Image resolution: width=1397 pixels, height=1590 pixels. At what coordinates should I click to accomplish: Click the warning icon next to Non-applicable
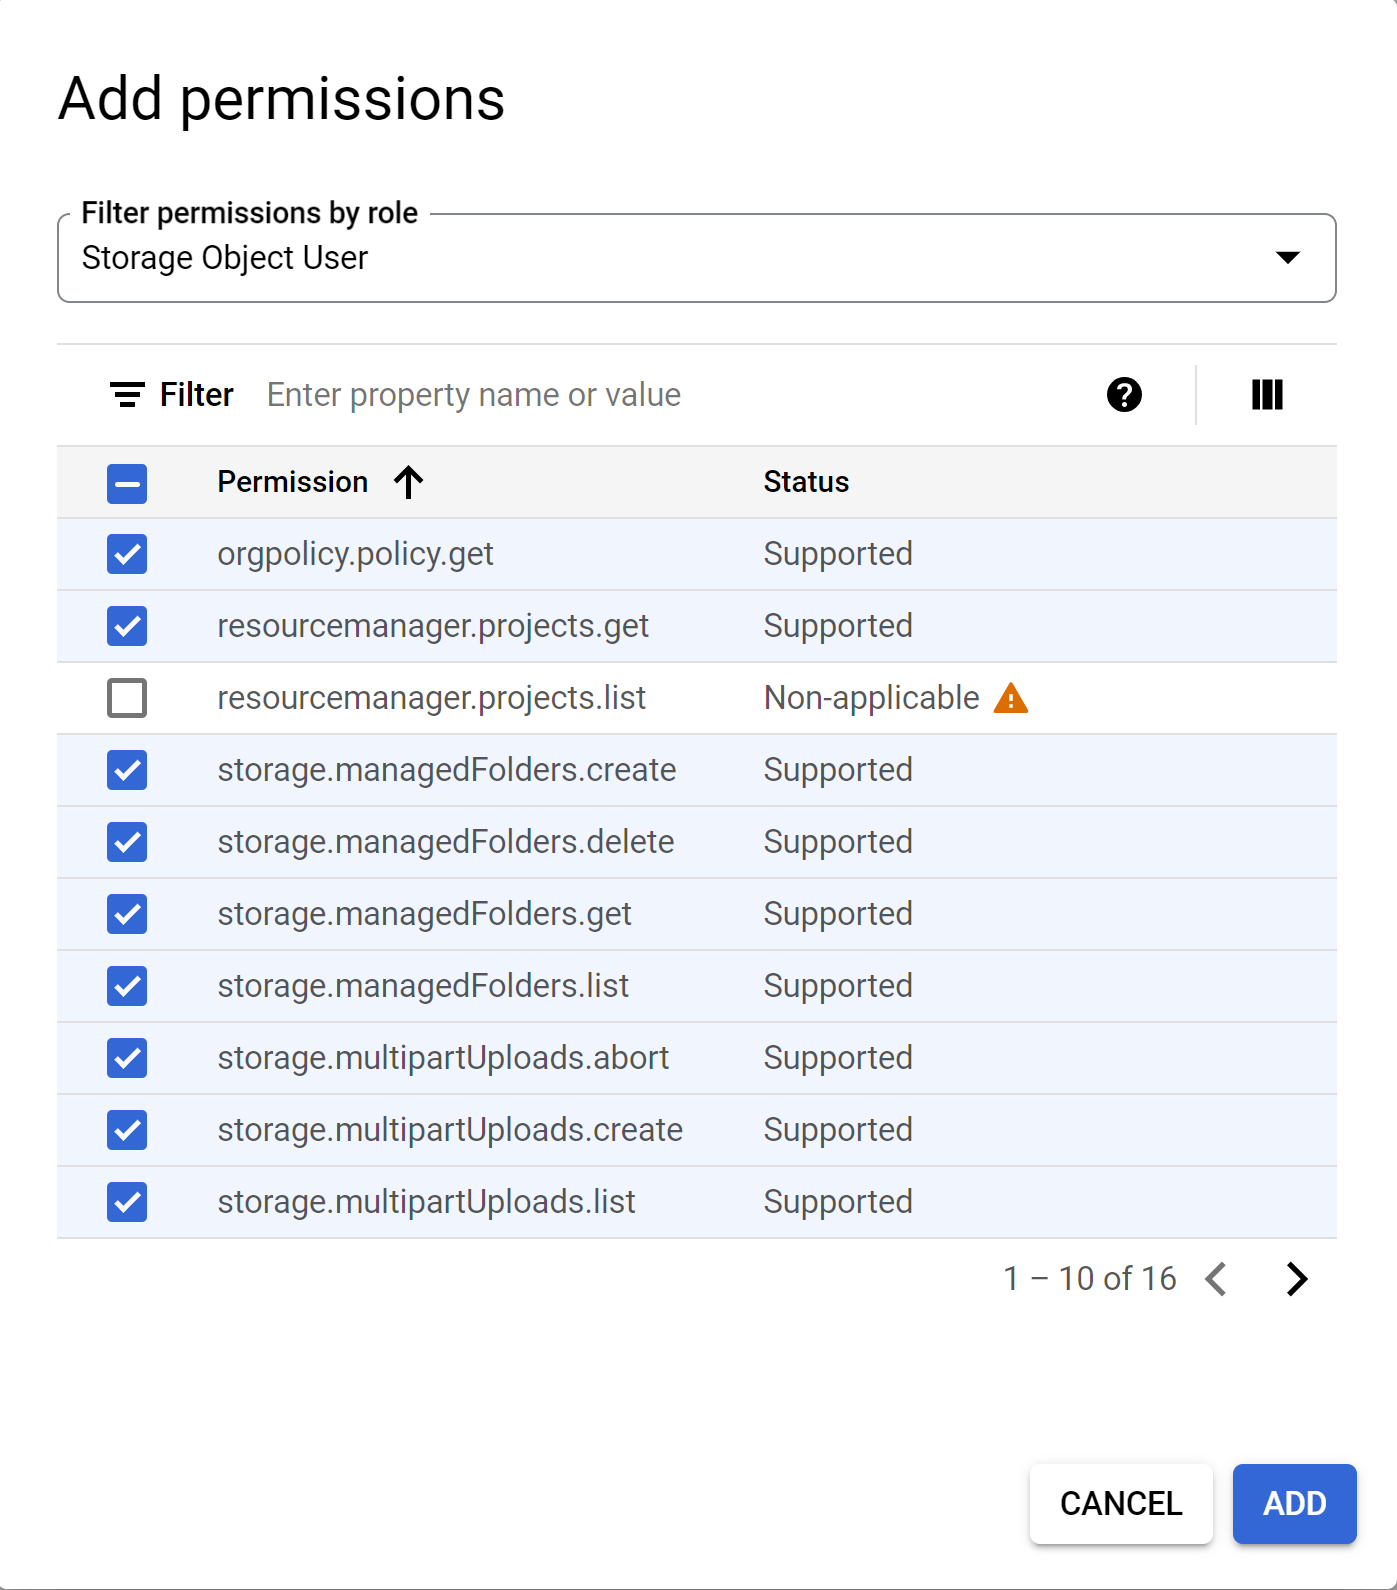click(1011, 698)
